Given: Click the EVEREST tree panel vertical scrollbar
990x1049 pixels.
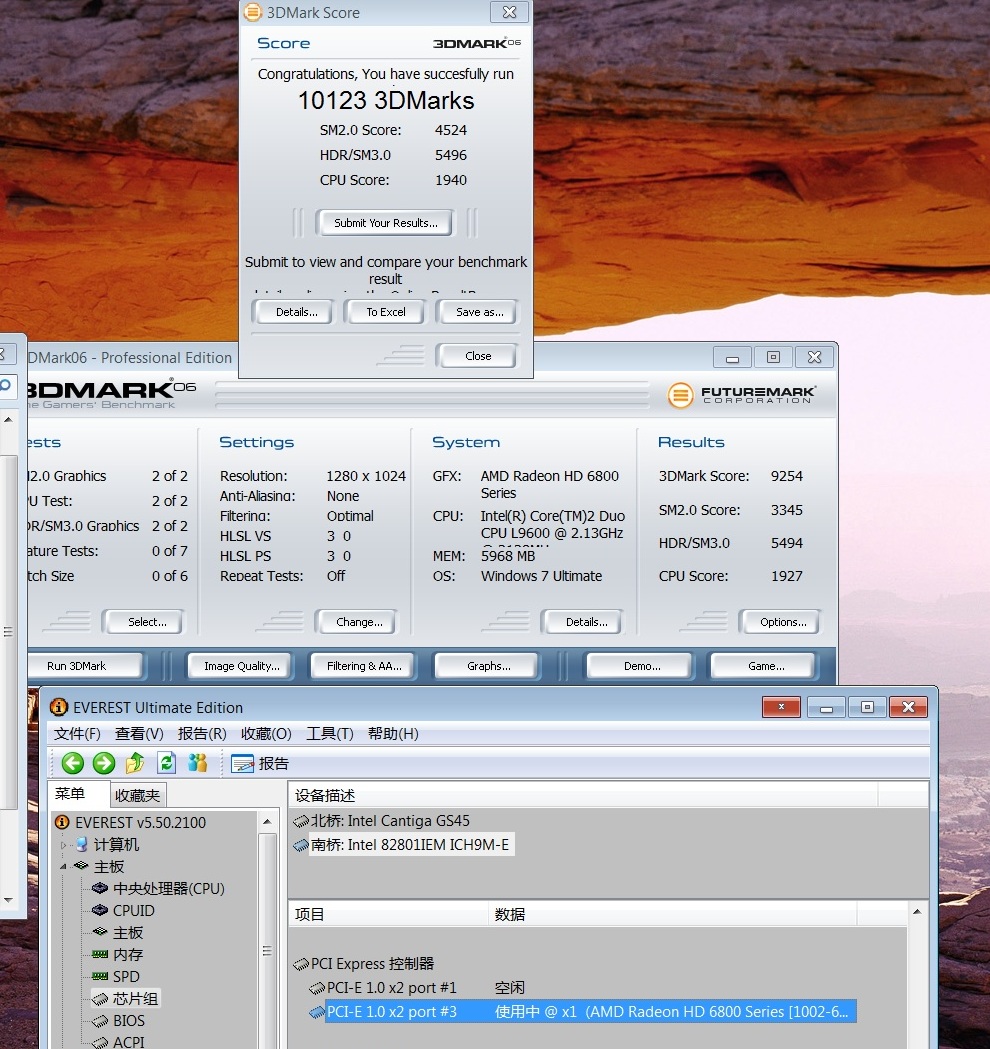Looking at the screenshot, I should coord(267,950).
